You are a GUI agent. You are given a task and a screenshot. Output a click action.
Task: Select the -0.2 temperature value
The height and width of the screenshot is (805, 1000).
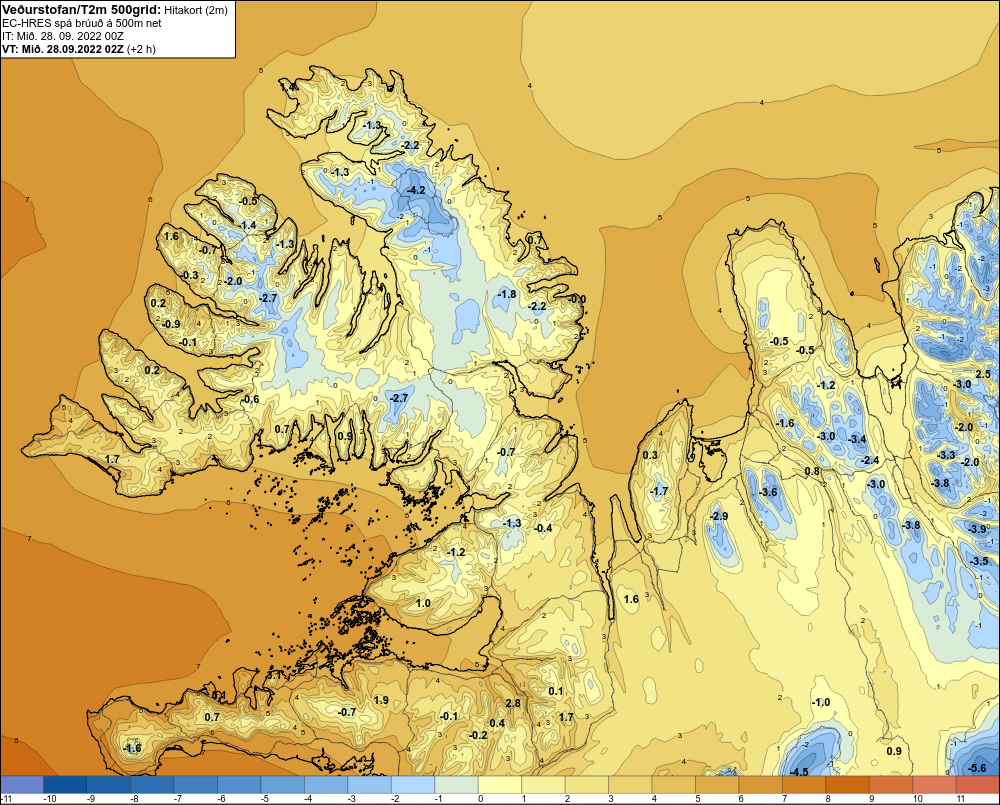478,735
